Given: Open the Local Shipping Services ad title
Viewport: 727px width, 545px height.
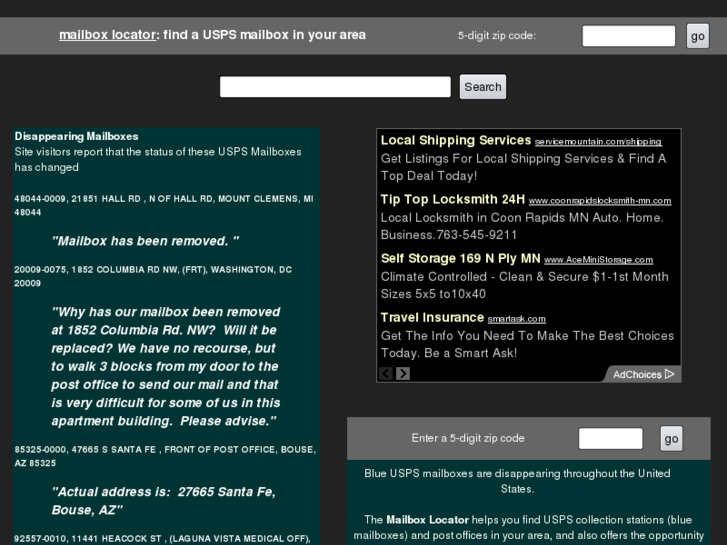Looking at the screenshot, I should pos(455,140).
